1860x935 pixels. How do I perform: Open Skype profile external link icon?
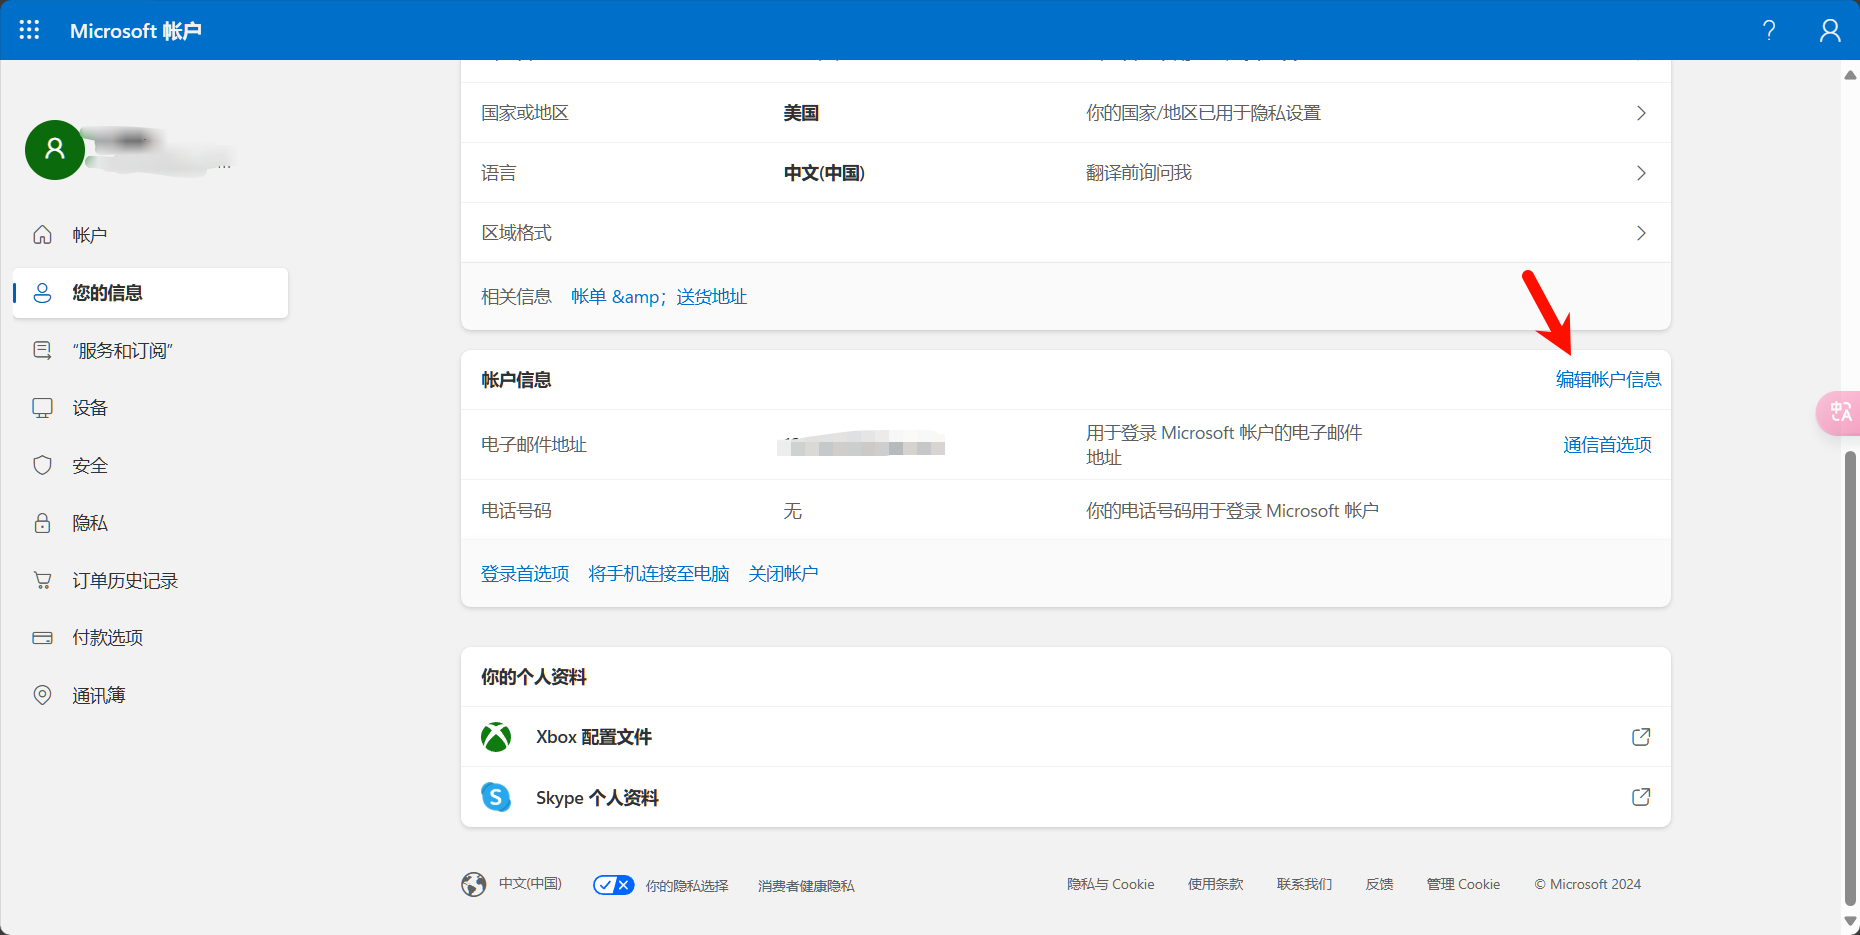[1641, 797]
